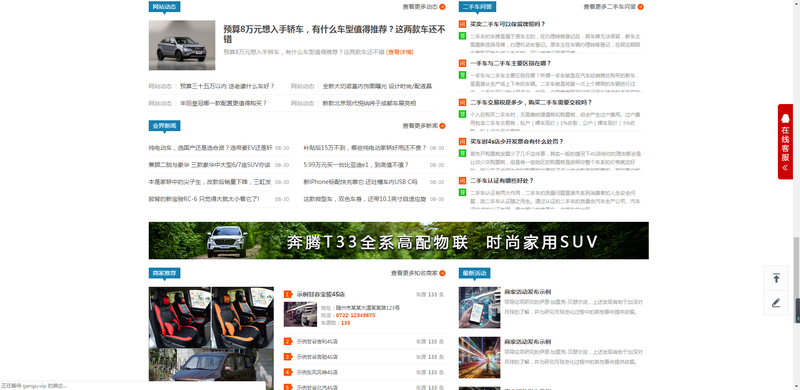Click the silver SUV article thumbnail
The image size is (800, 390).
coord(182,45)
